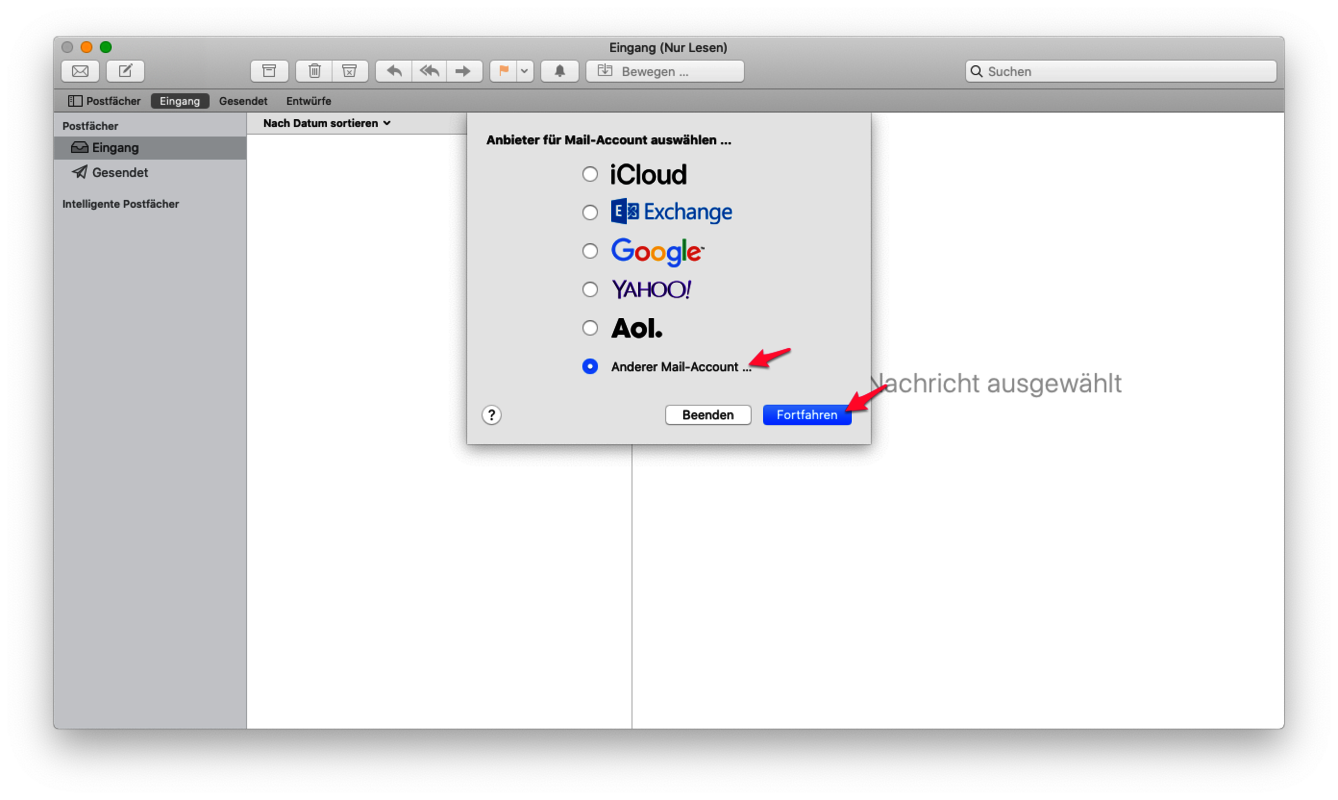Open the Bewegen move-to menu
1338x800 pixels.
pyautogui.click(x=665, y=71)
